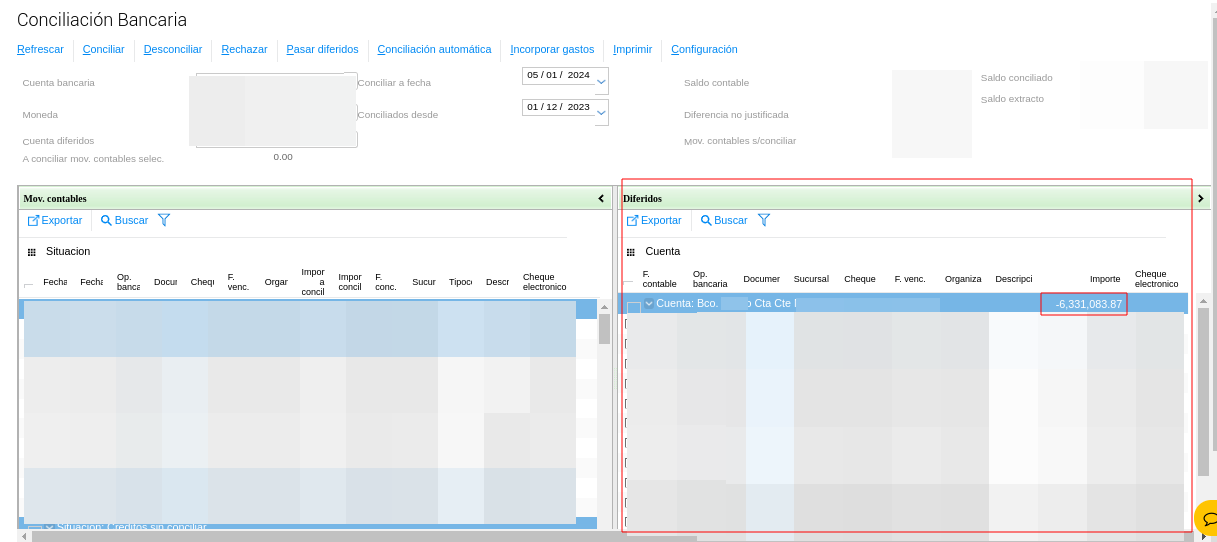1217x542 pixels.
Task: Click the Sucursal column header in Diferidos
Action: click(811, 279)
